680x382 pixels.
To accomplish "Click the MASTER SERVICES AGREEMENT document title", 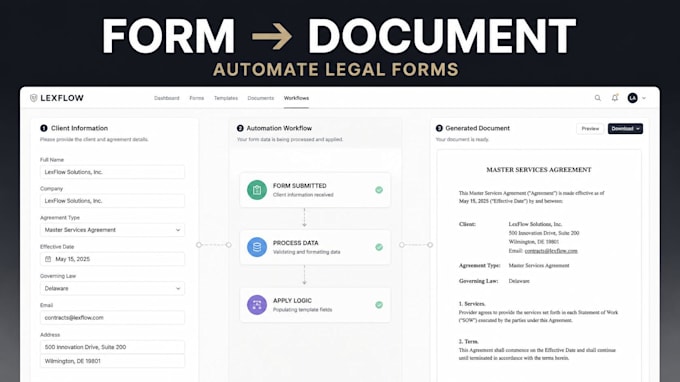I will [539, 170].
